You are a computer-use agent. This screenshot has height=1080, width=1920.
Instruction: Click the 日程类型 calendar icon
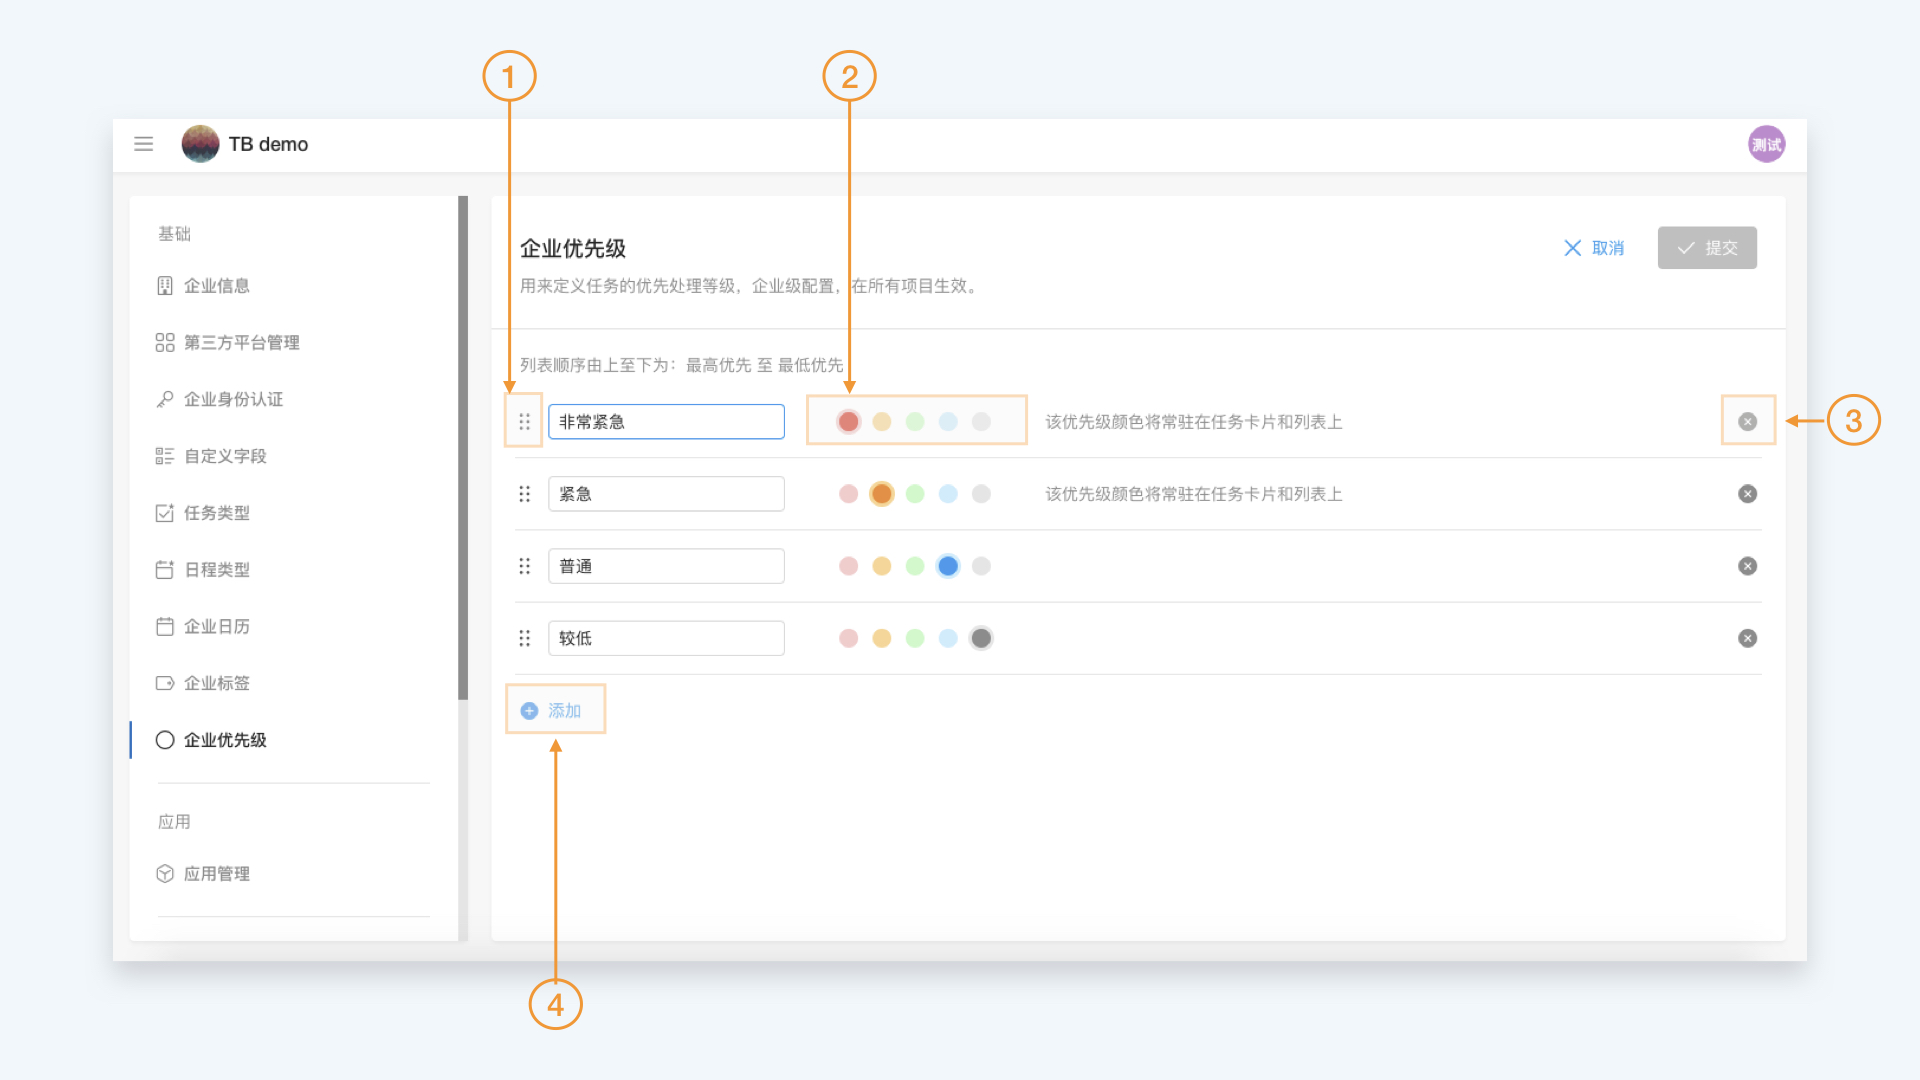coord(165,570)
